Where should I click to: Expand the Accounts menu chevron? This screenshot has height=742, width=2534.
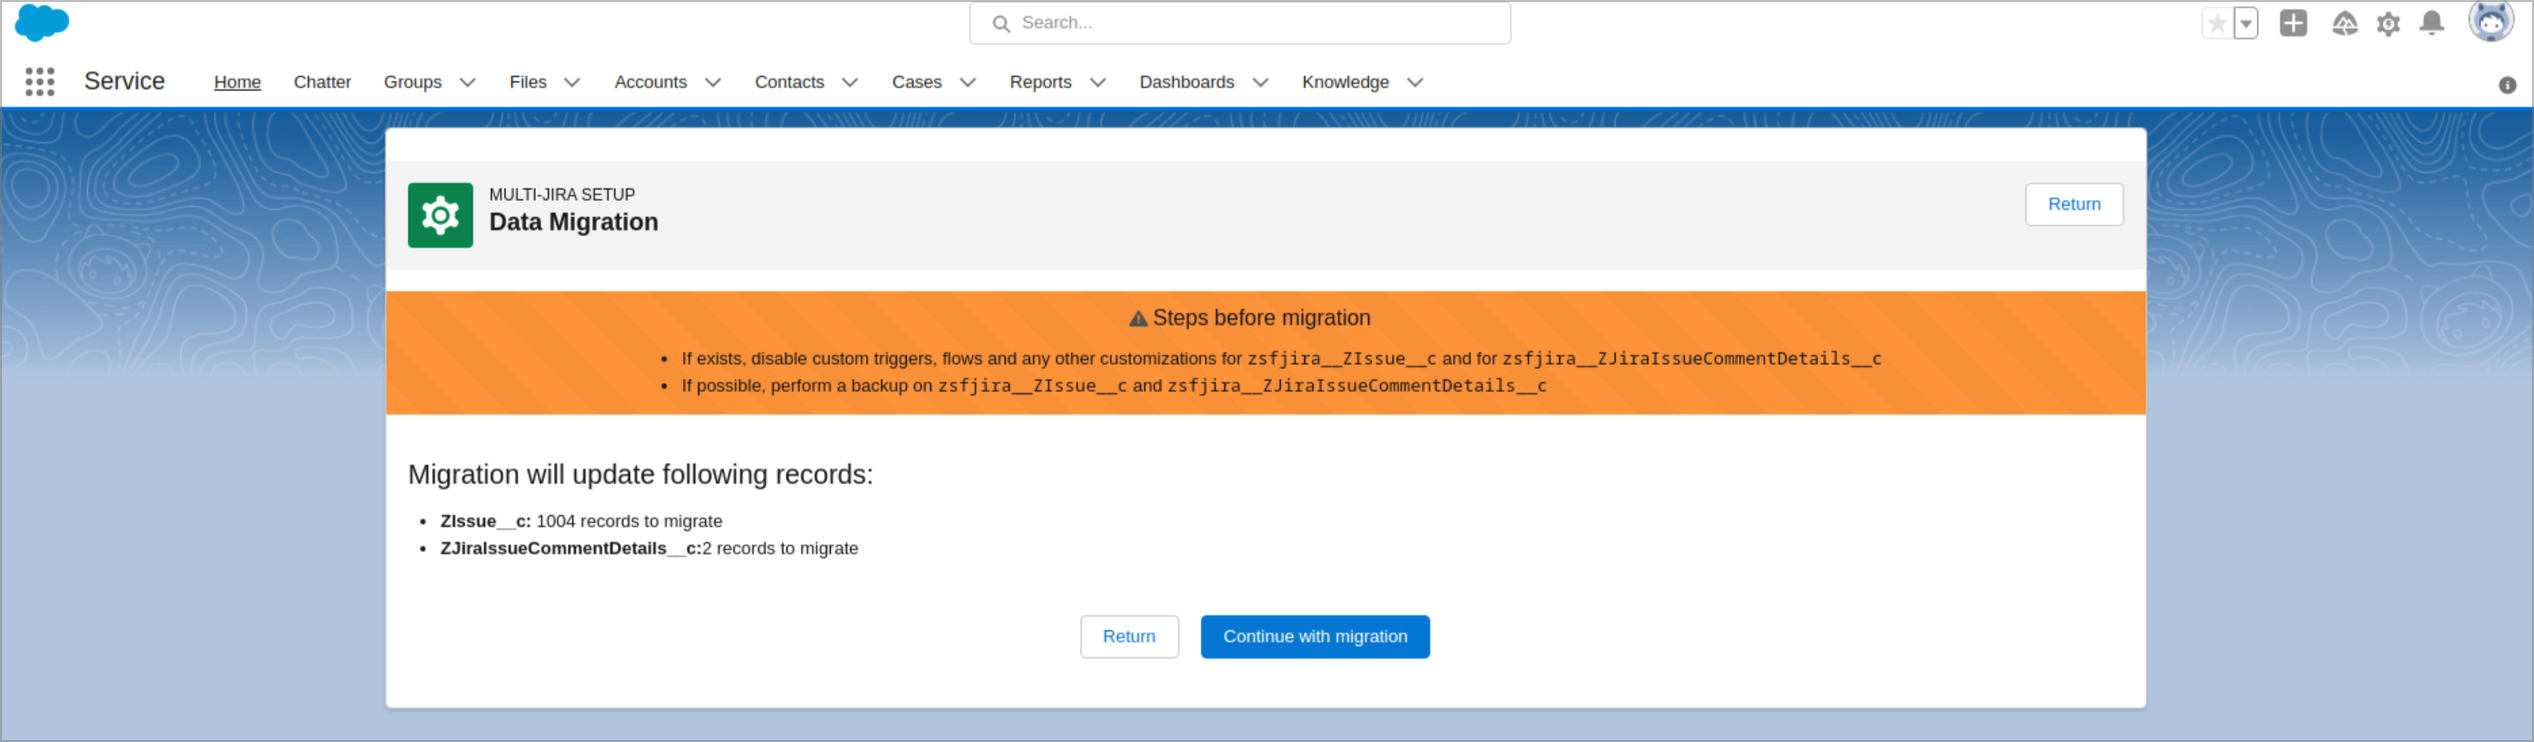[x=713, y=82]
